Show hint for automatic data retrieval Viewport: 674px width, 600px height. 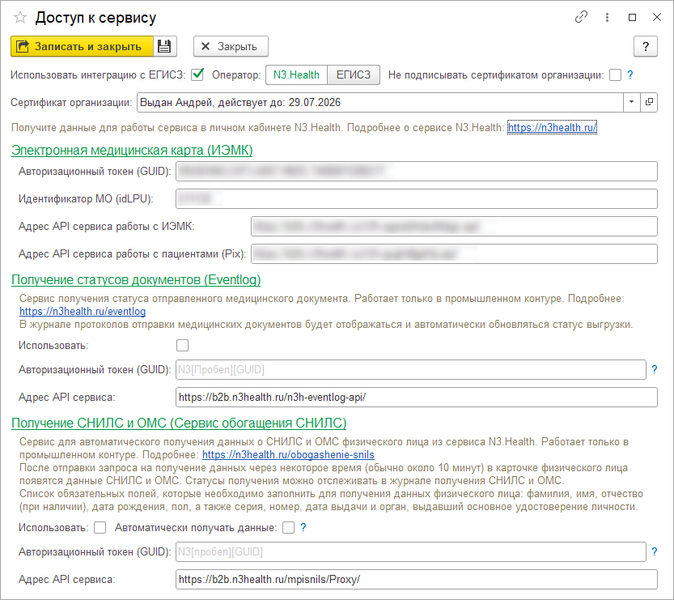(x=303, y=528)
